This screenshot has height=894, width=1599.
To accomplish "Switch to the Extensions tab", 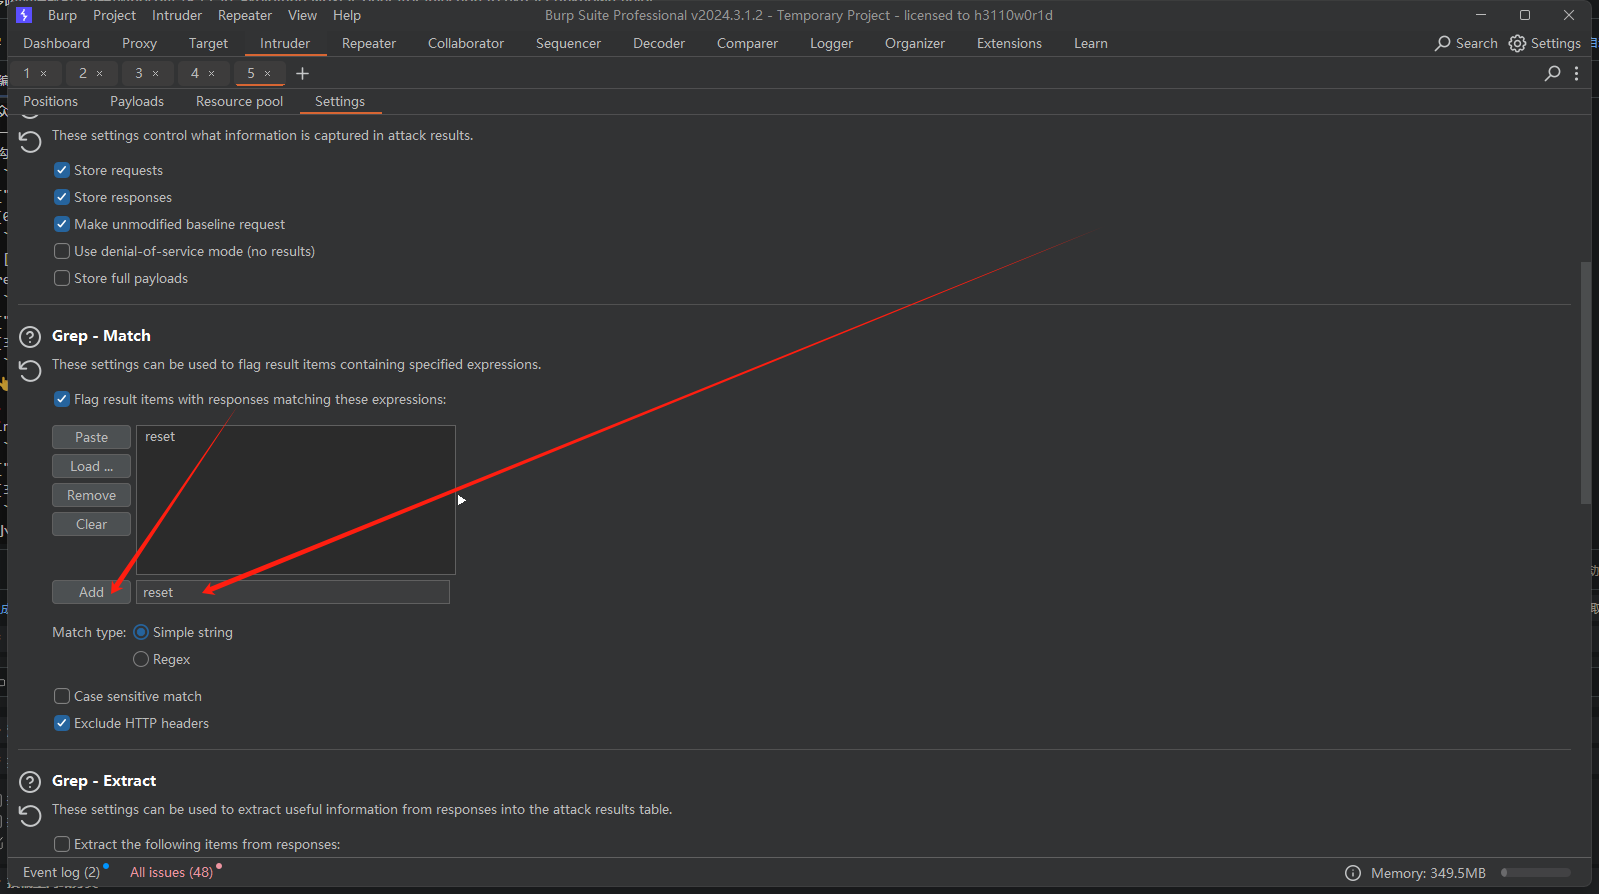I will coord(1009,43).
